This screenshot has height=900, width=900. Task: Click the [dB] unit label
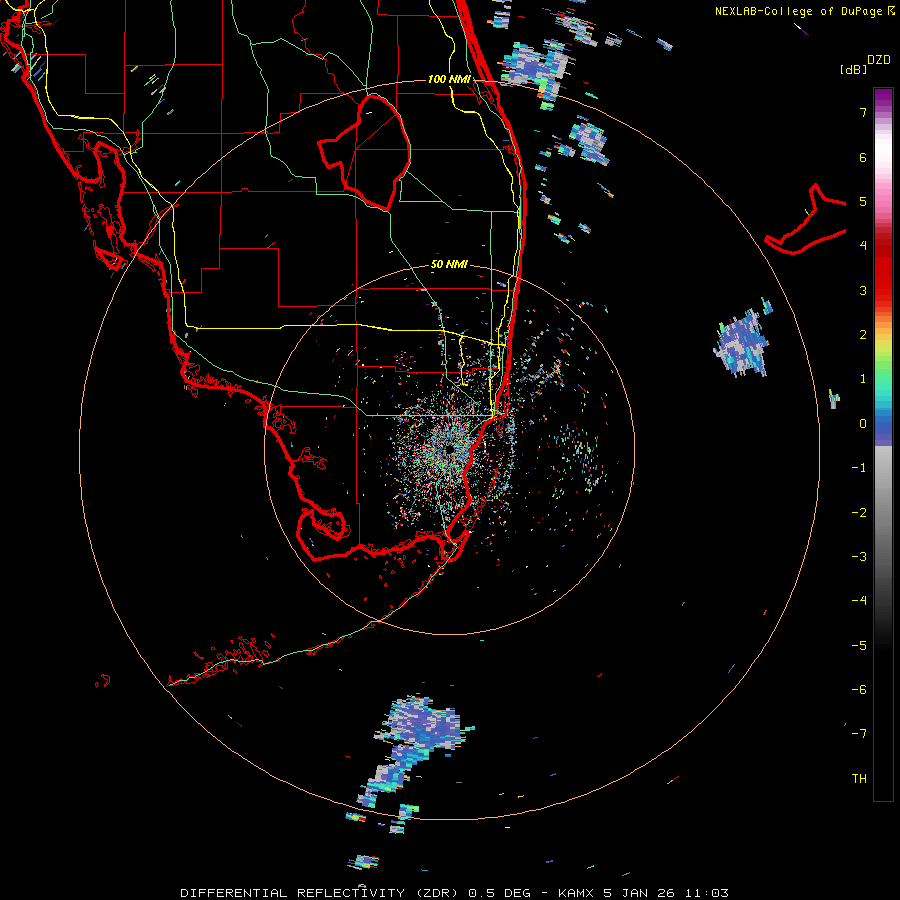tap(853, 69)
